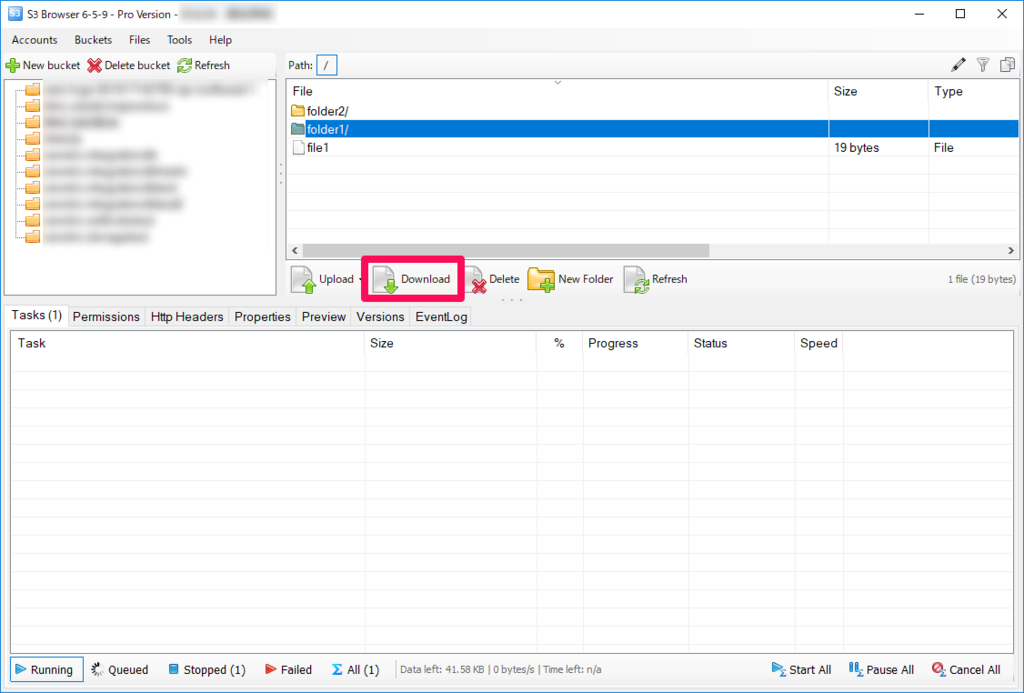Select the file1 row
This screenshot has height=693, width=1024.
[x=652, y=148]
